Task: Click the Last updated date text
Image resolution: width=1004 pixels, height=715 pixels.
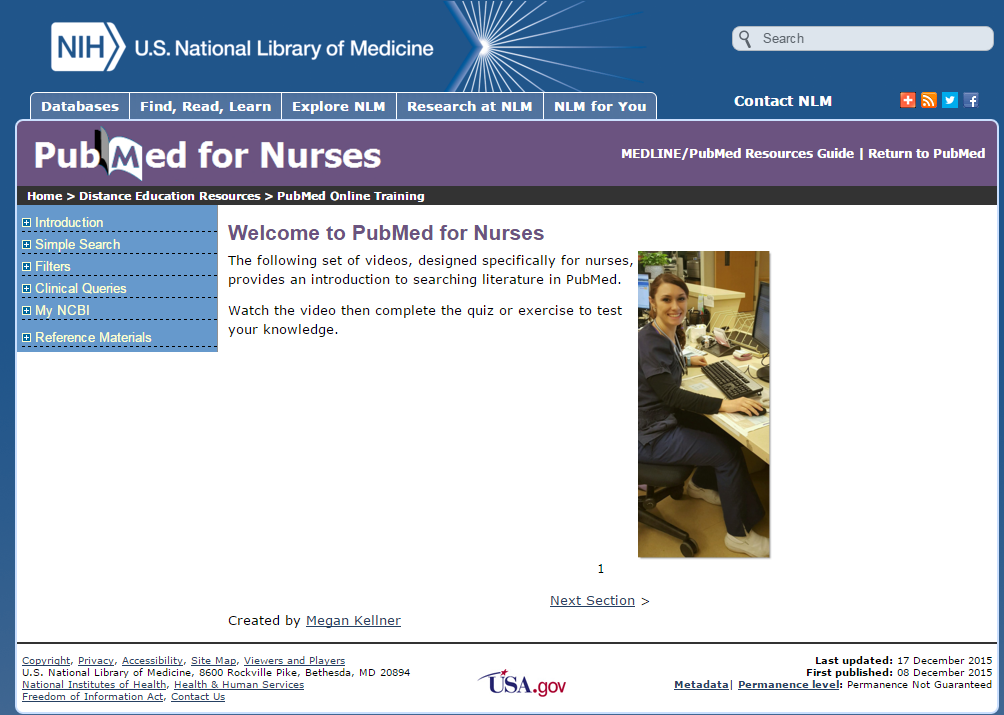Action: click(903, 661)
